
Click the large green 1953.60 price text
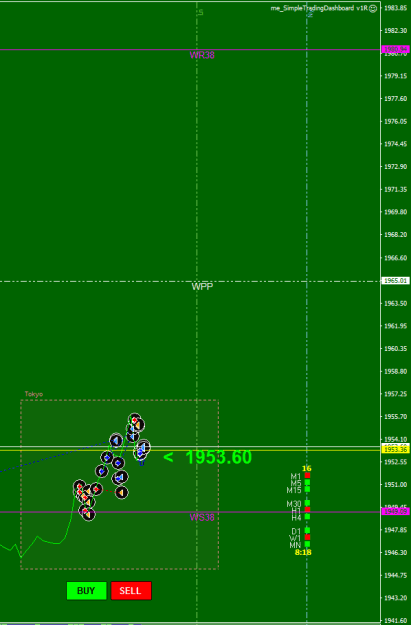tap(218, 457)
